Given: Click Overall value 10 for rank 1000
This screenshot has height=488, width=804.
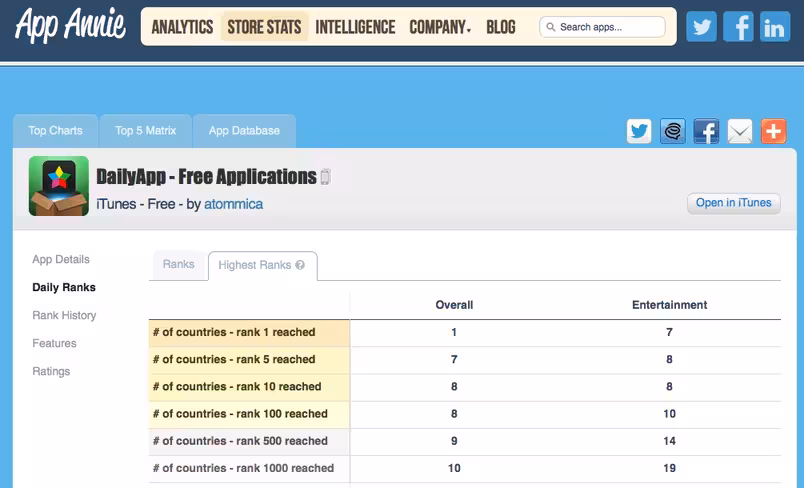Looking at the screenshot, I should click(x=454, y=468).
